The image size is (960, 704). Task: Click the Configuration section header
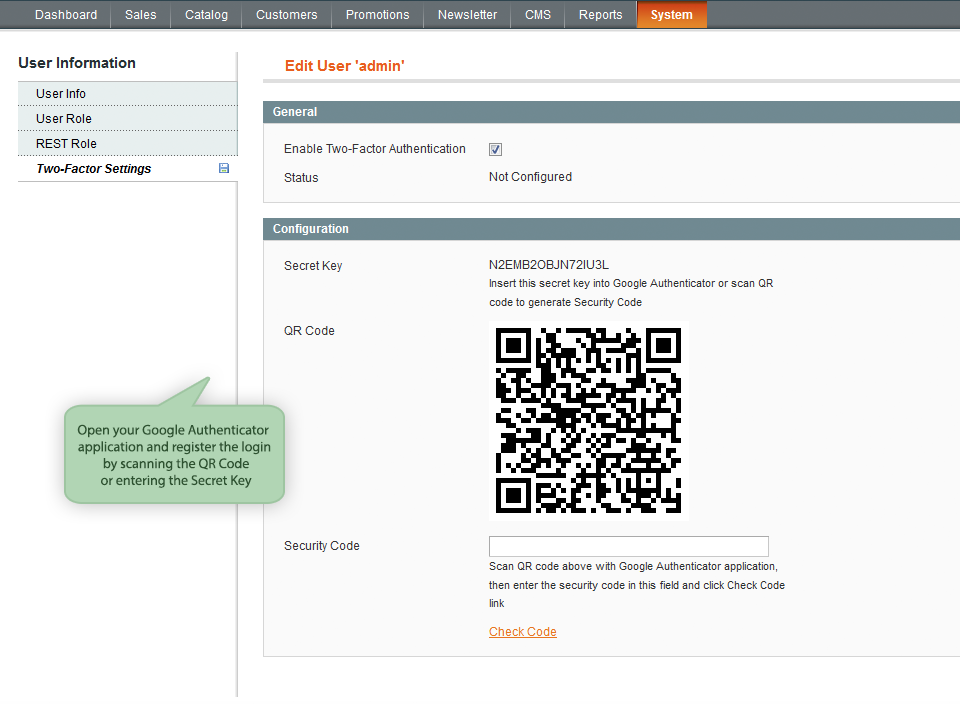point(611,229)
